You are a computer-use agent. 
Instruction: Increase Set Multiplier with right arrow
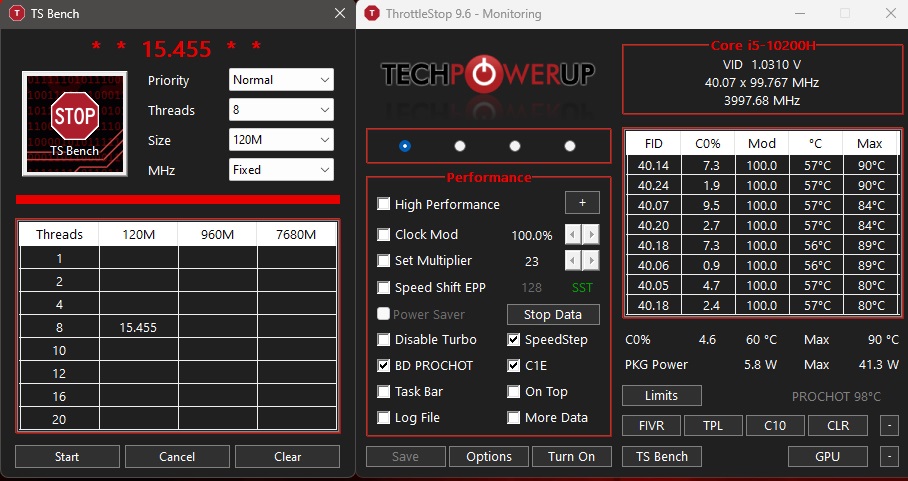[x=591, y=260]
